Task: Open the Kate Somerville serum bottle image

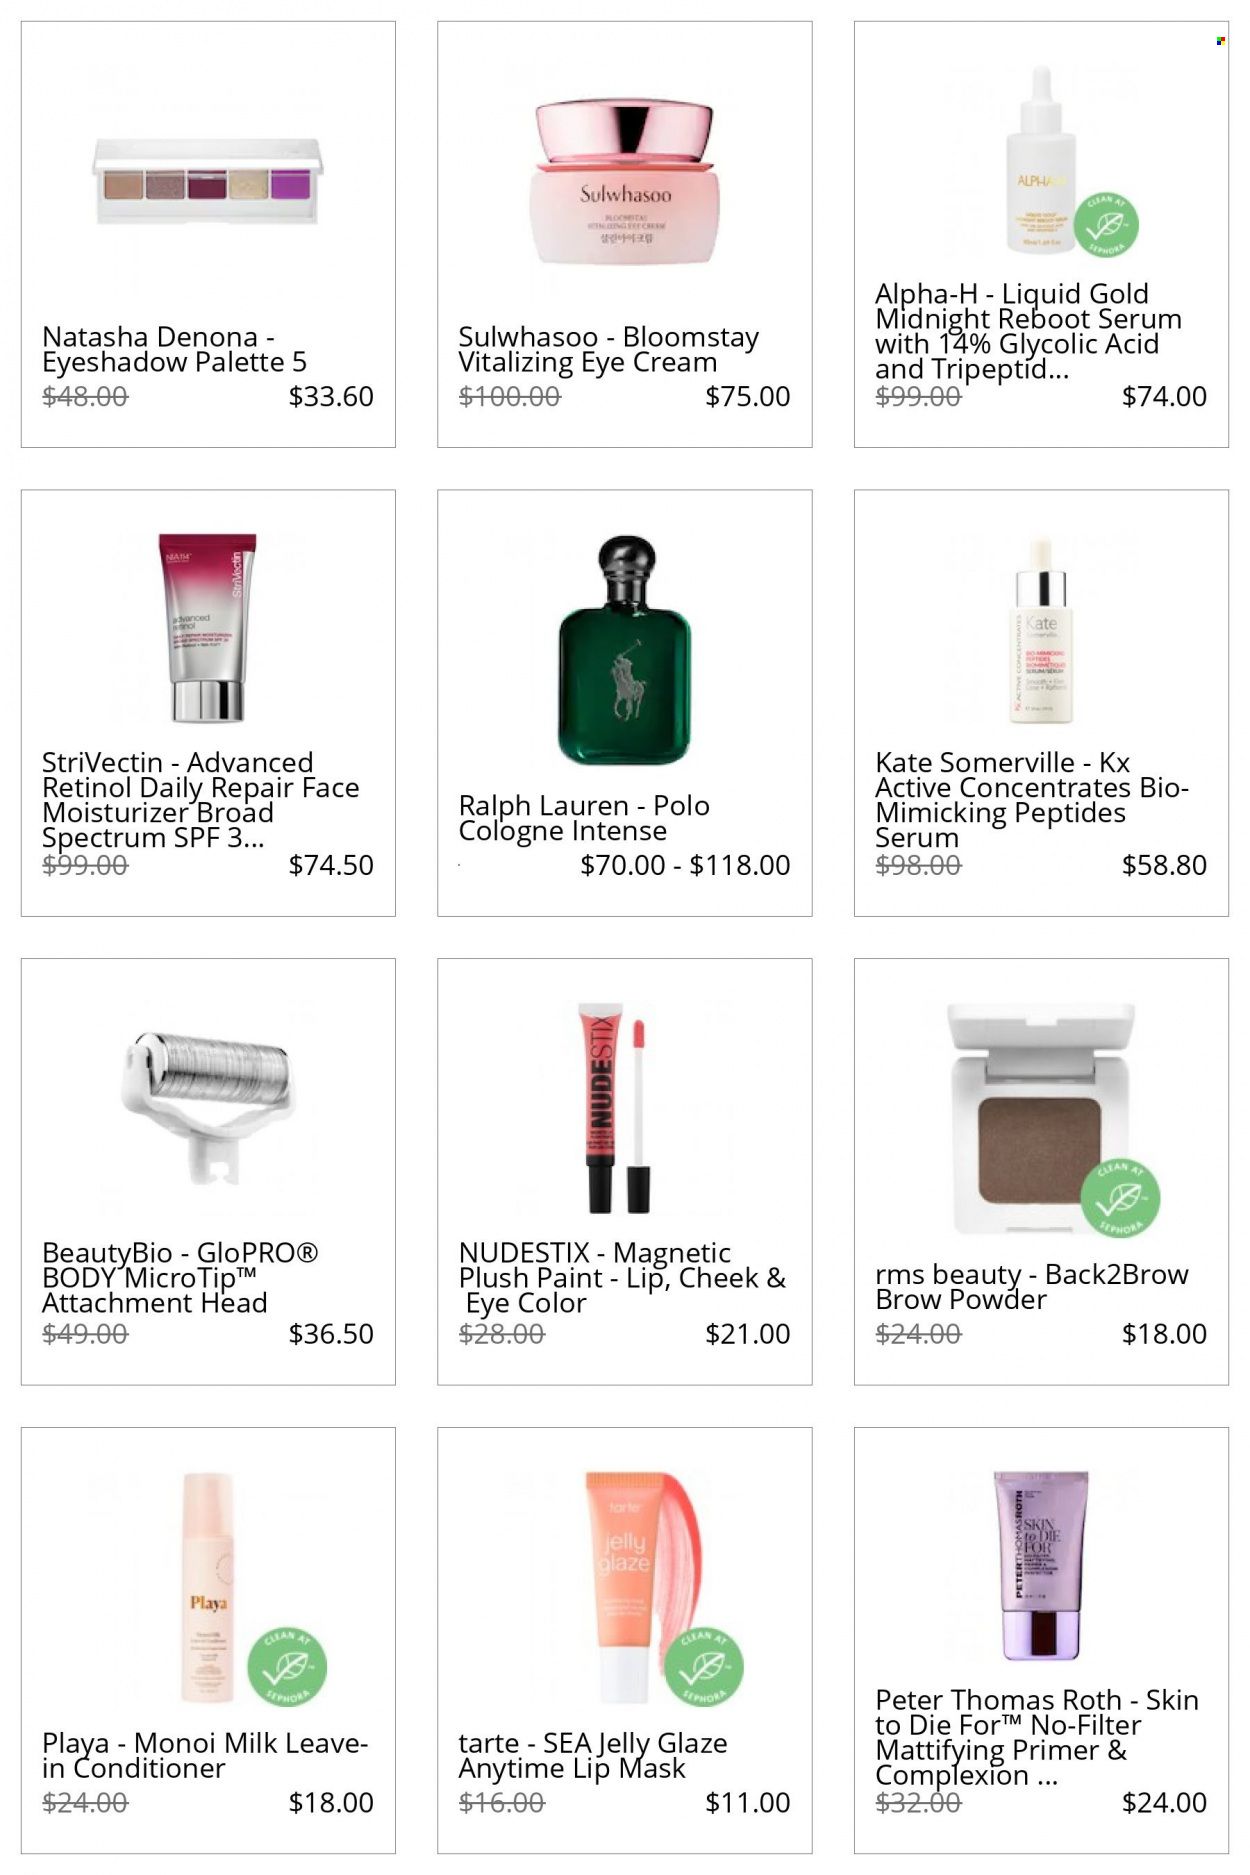Action: [x=1040, y=630]
